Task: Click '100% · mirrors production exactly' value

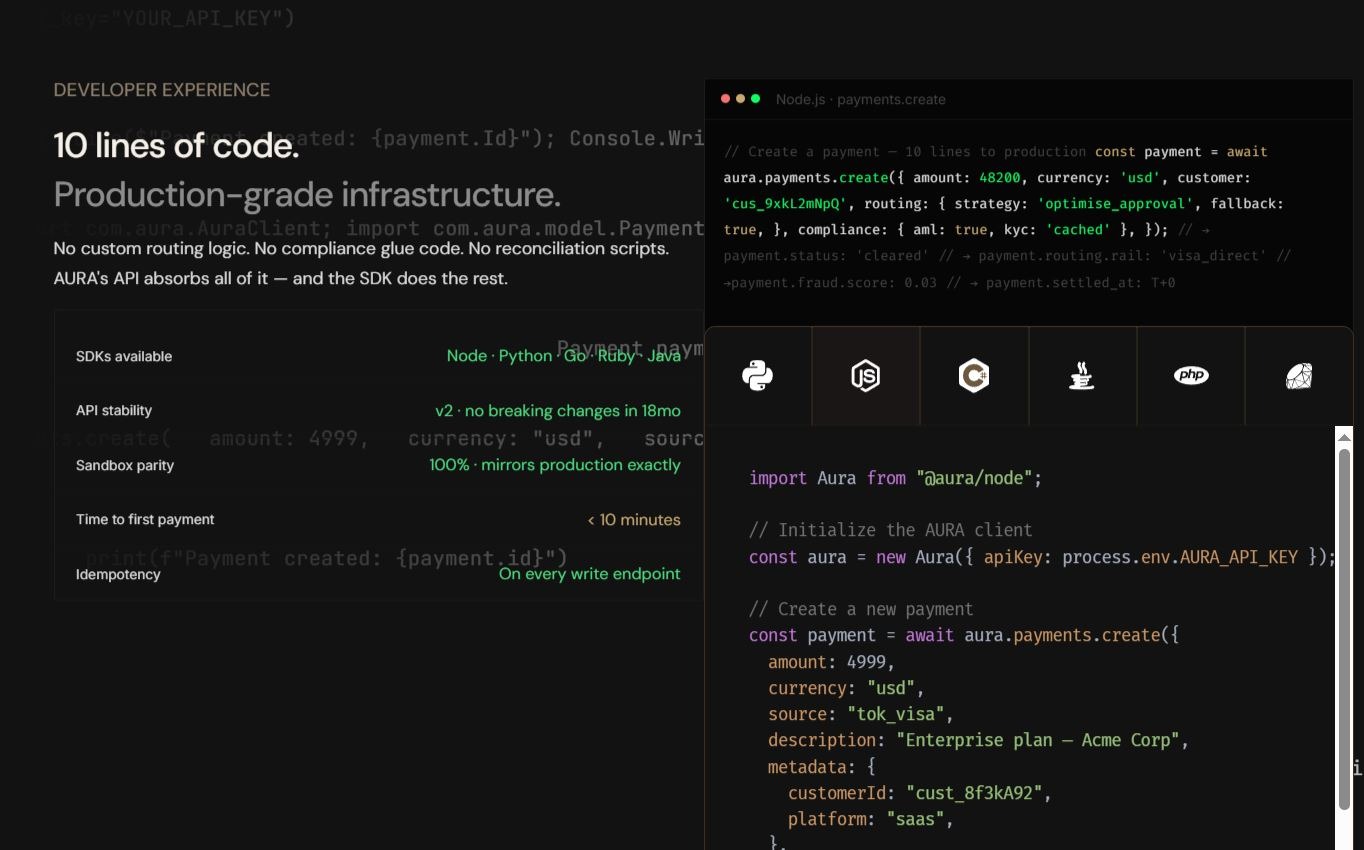Action: click(555, 465)
